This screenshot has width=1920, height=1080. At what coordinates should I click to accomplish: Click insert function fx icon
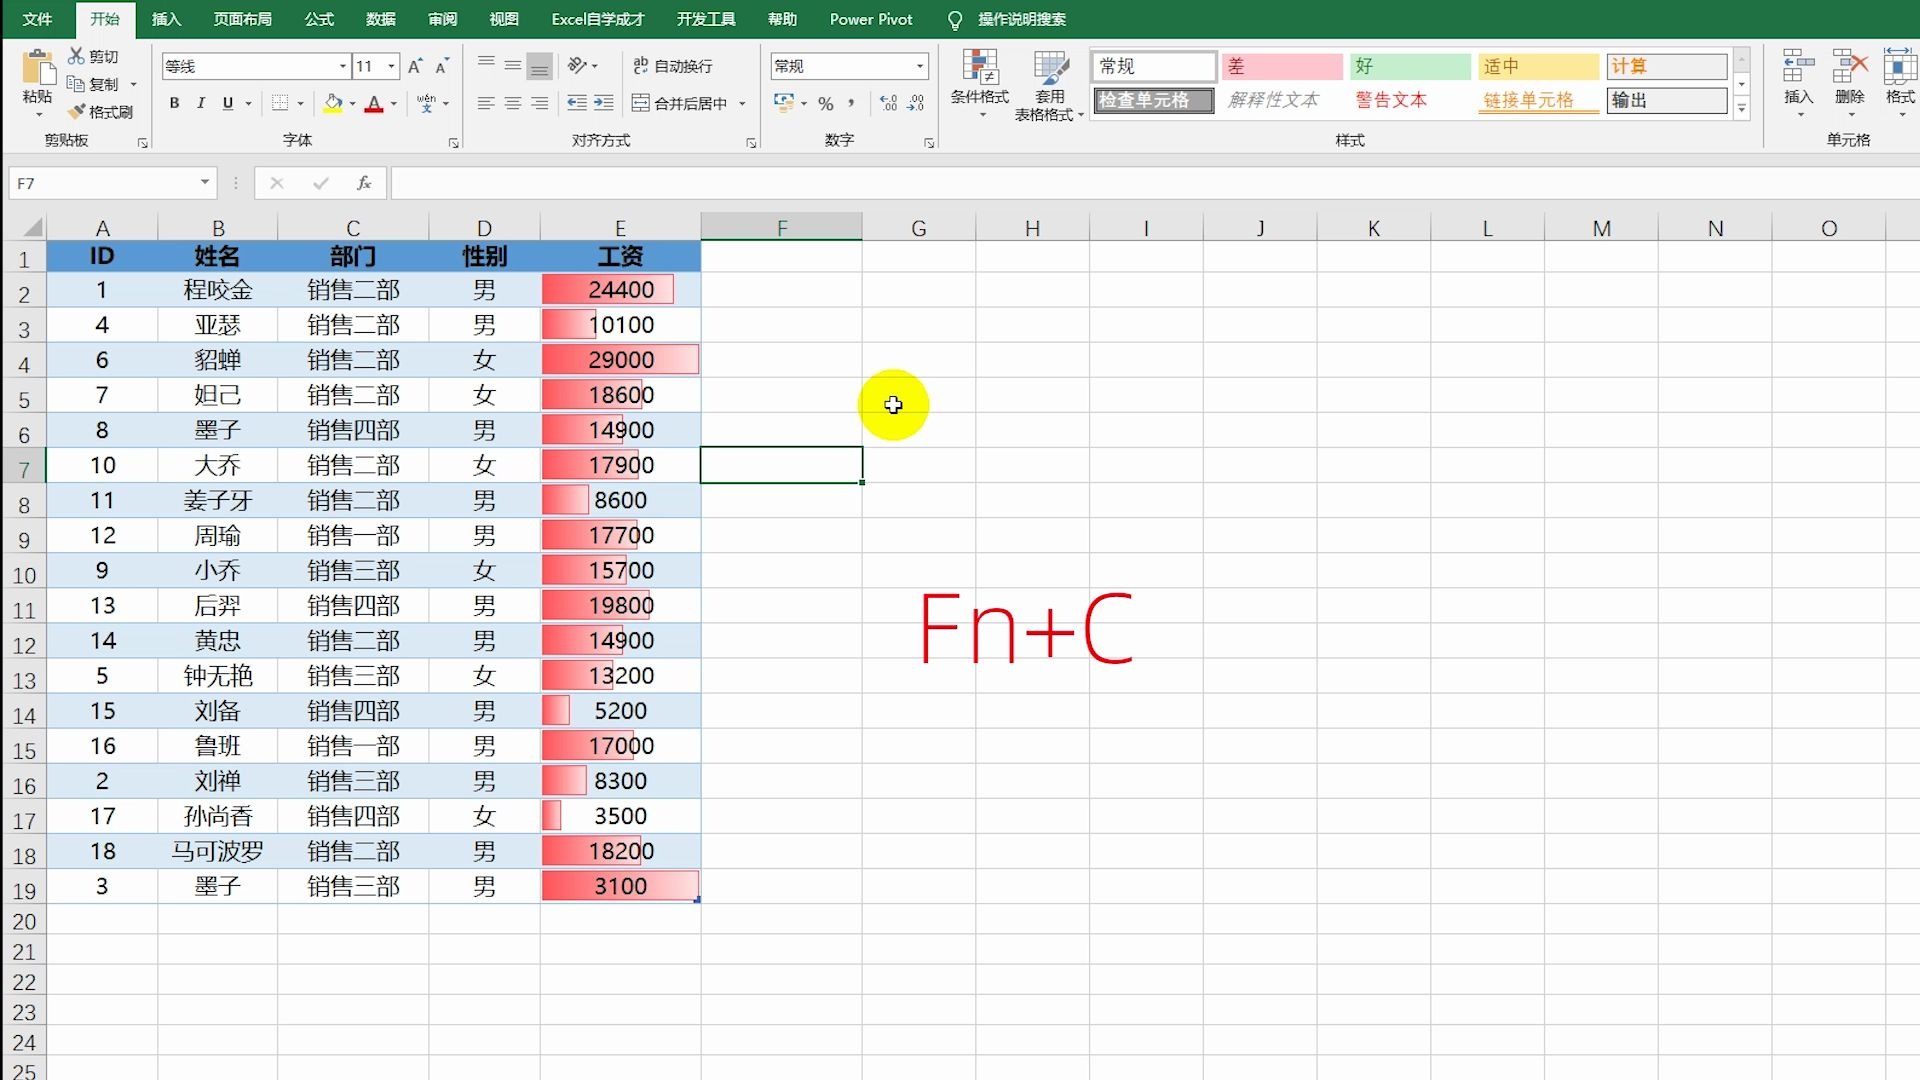click(364, 183)
